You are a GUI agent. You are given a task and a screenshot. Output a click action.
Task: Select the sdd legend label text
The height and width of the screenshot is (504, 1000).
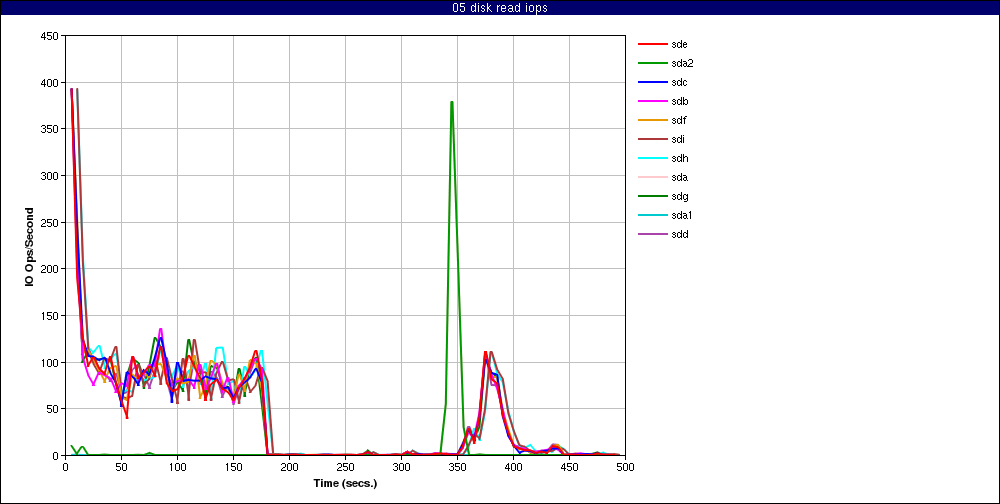[680, 234]
